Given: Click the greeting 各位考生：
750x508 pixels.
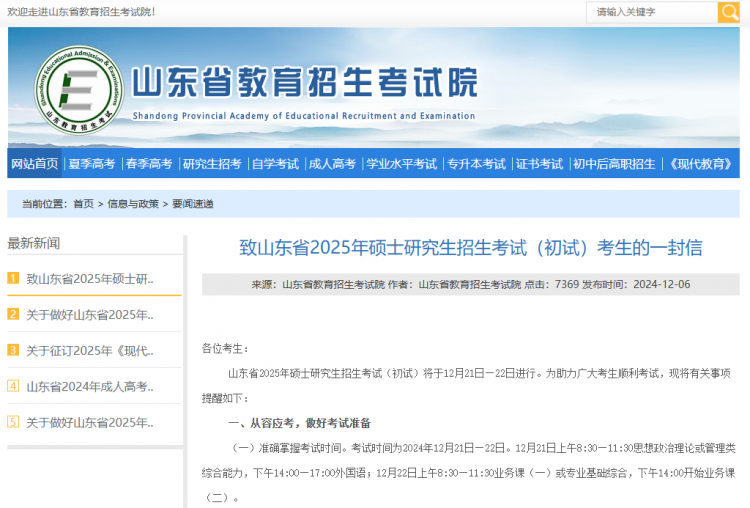Looking at the screenshot, I should click(225, 348).
